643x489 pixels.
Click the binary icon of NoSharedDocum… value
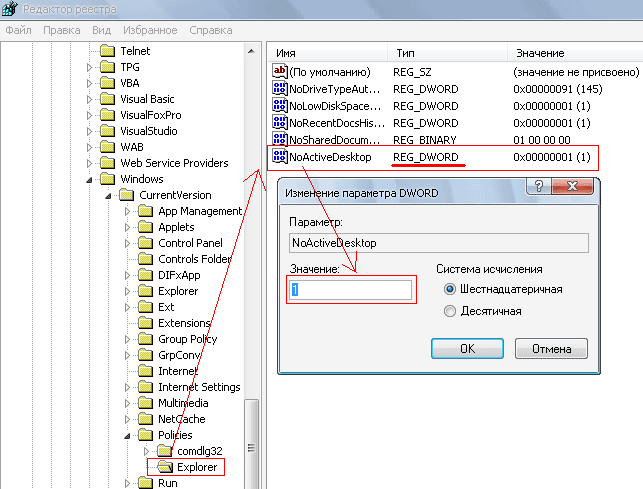(x=280, y=139)
